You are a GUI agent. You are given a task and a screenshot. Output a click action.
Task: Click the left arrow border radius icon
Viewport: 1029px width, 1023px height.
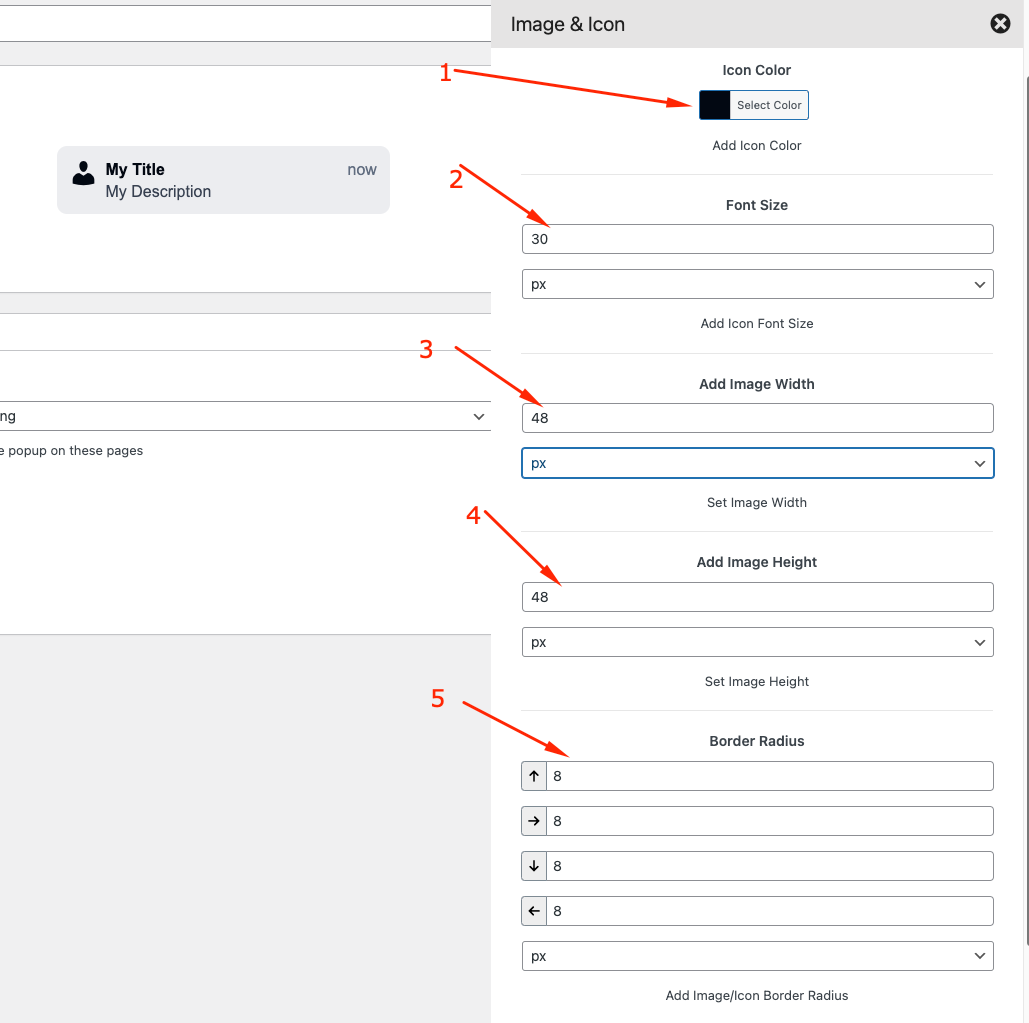tap(534, 911)
